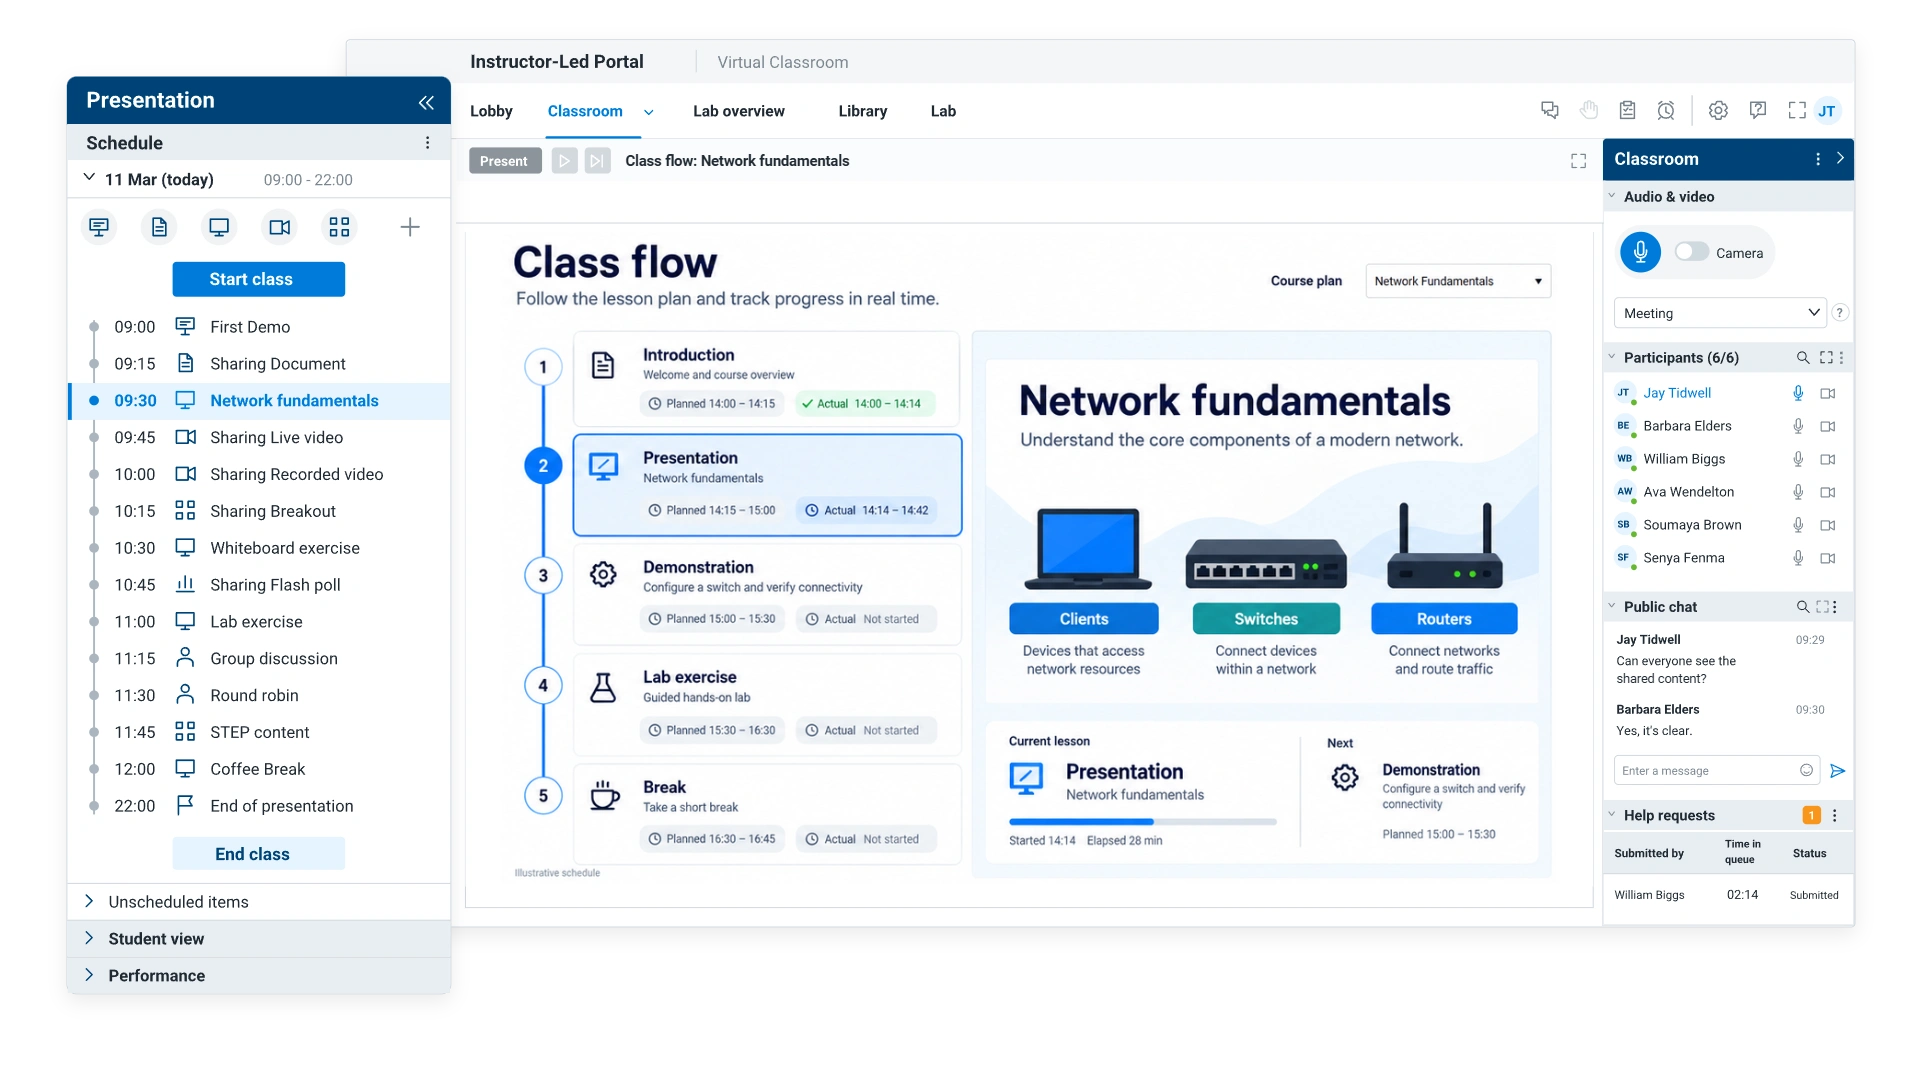
Task: Expand the Unscheduled items section
Action: click(x=259, y=902)
